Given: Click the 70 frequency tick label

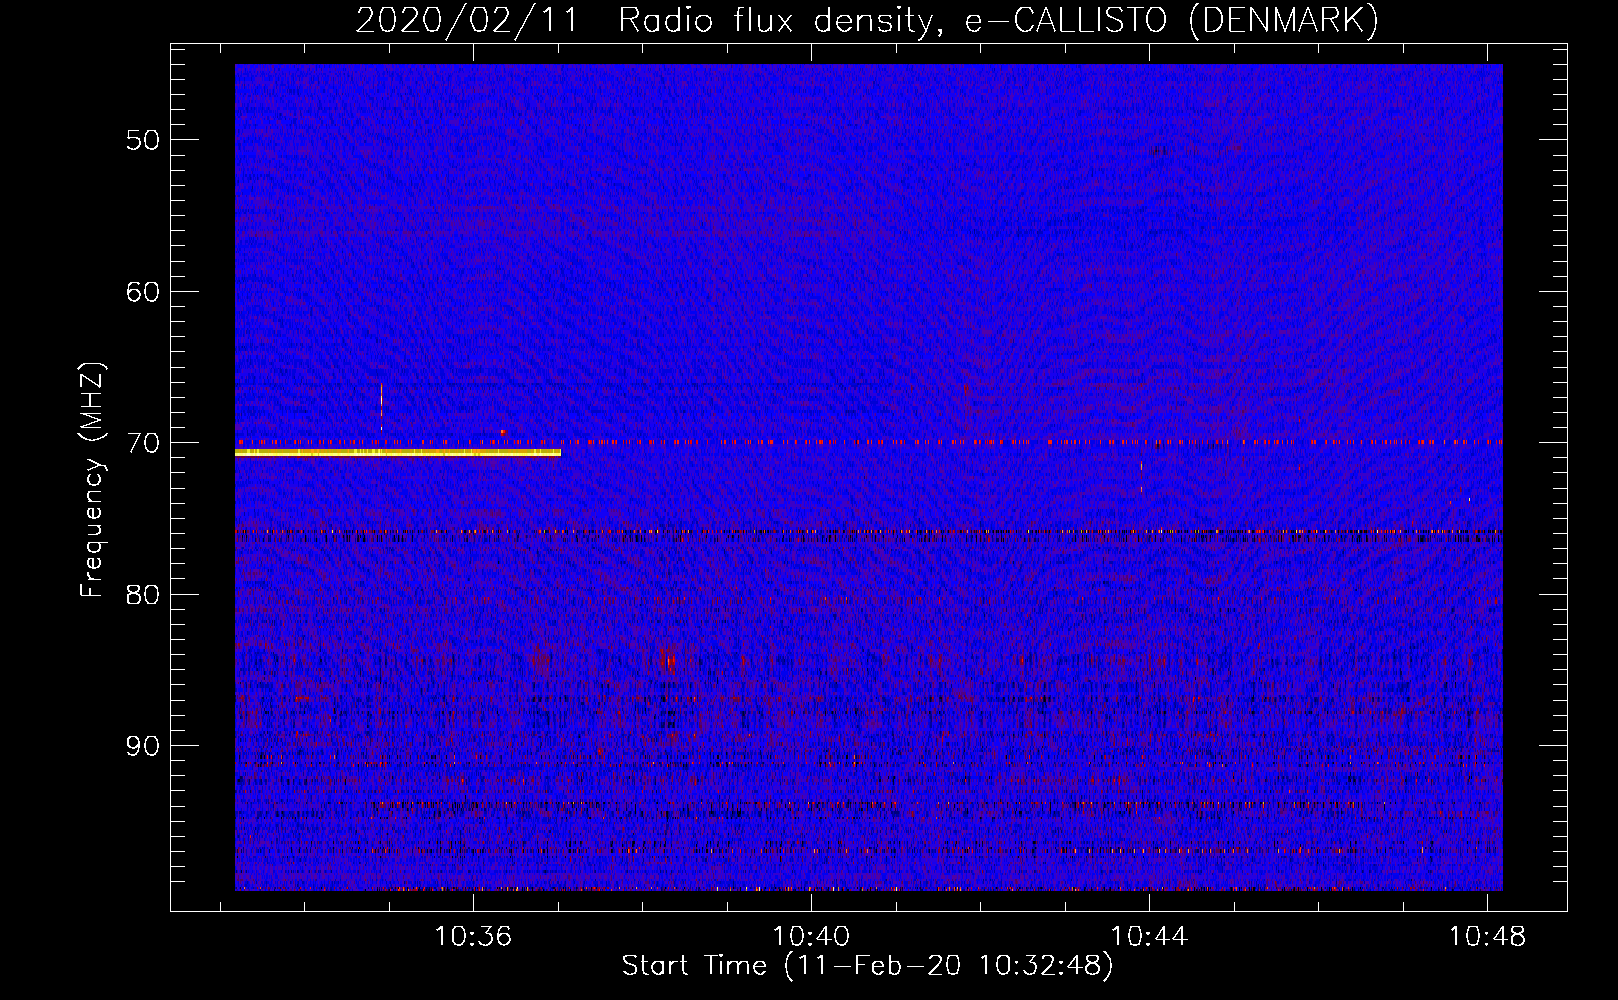Looking at the screenshot, I should tap(143, 443).
